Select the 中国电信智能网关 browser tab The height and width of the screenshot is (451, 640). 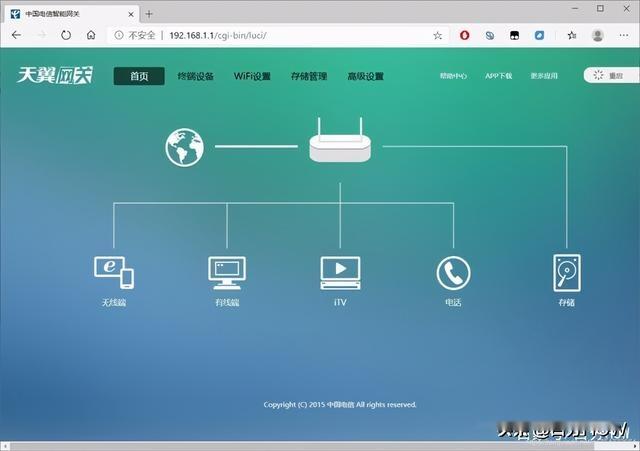(x=73, y=14)
